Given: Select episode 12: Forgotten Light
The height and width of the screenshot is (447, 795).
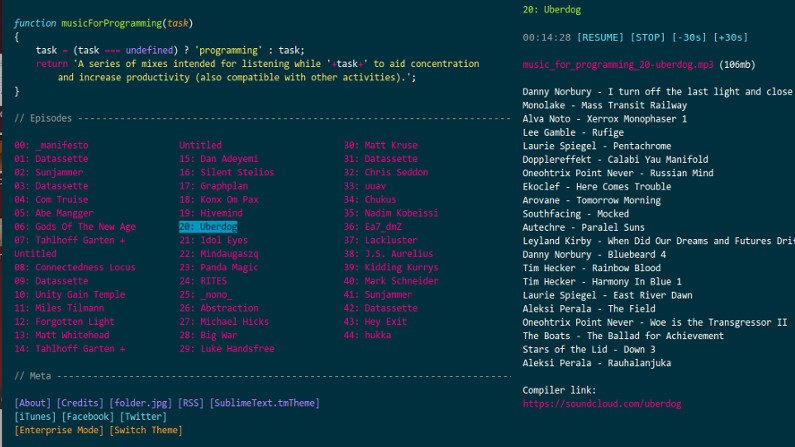Looking at the screenshot, I should tap(64, 321).
